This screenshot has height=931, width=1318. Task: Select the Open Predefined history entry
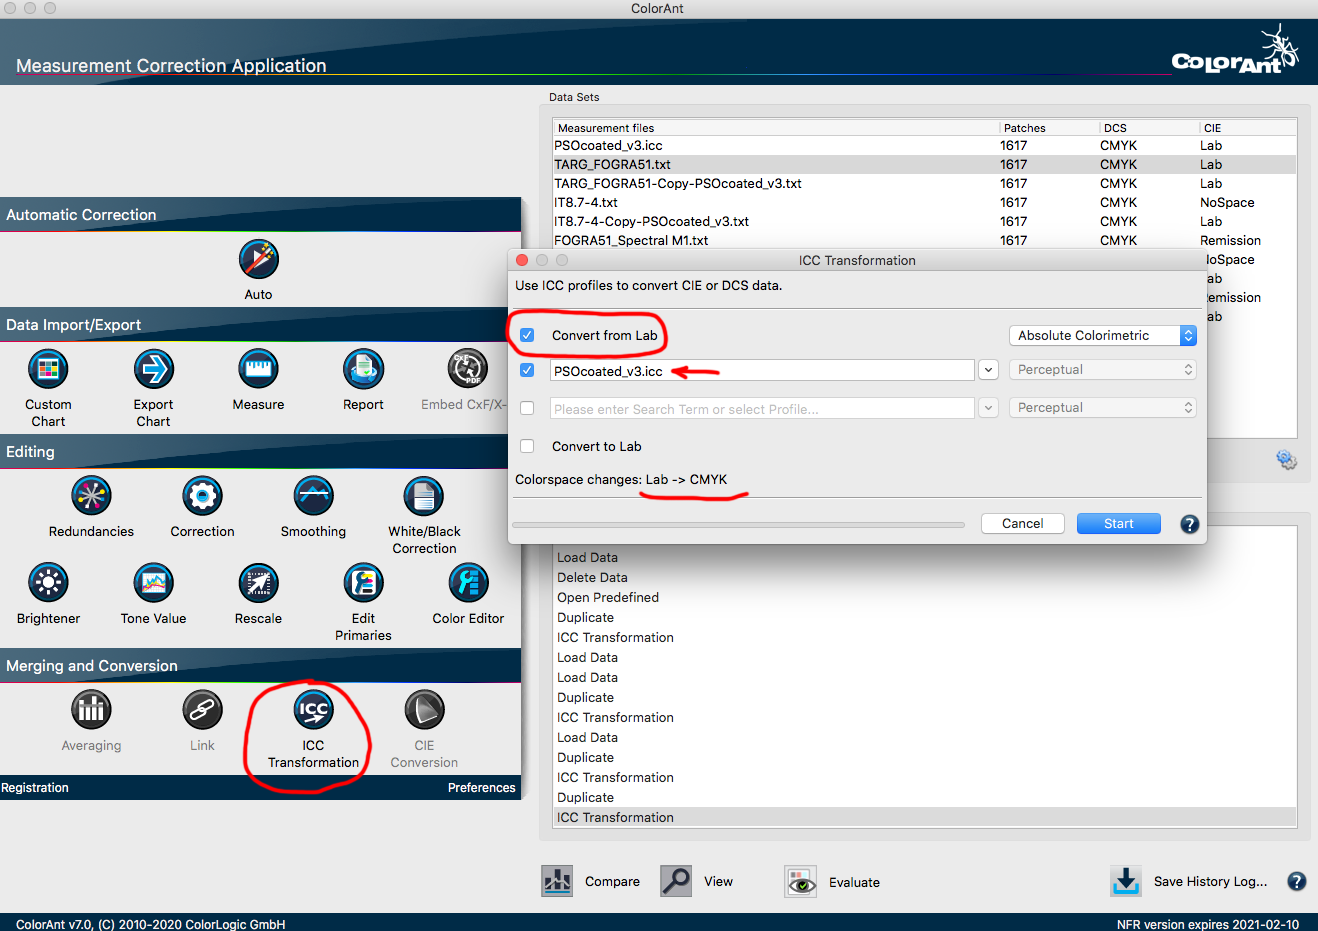924,598
